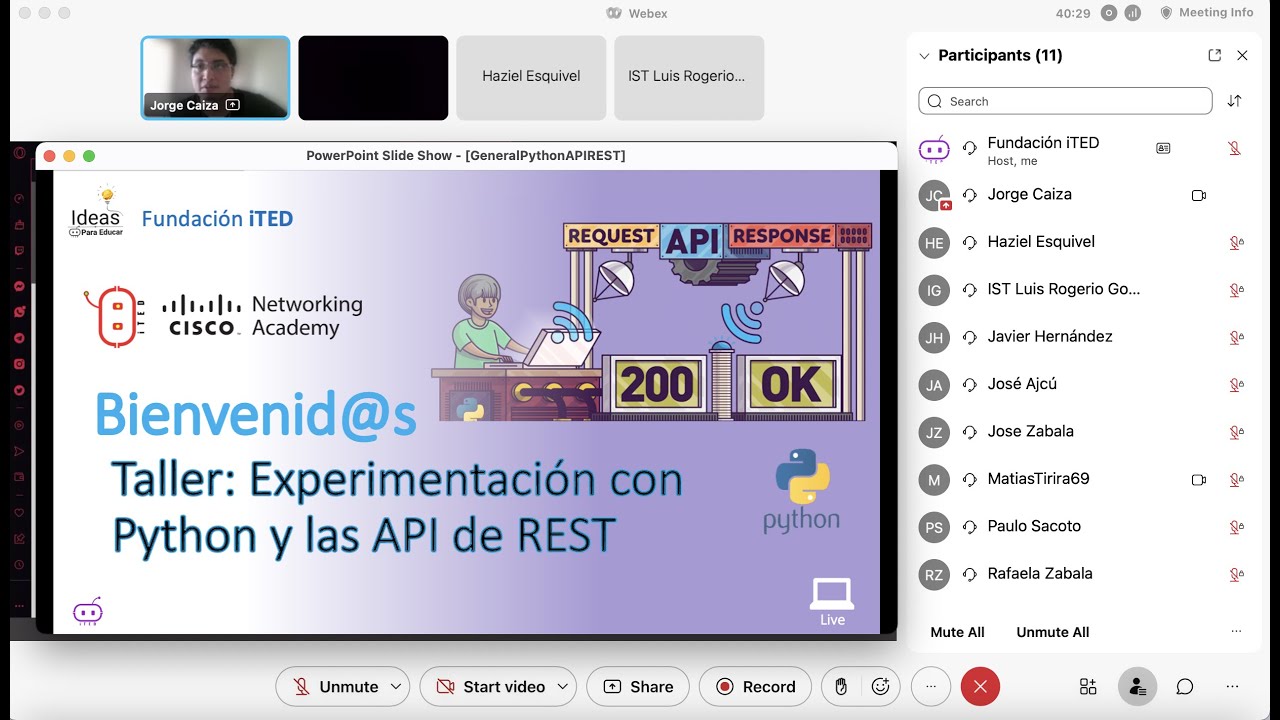
Task: Raise hand using hand icon
Action: (841, 687)
